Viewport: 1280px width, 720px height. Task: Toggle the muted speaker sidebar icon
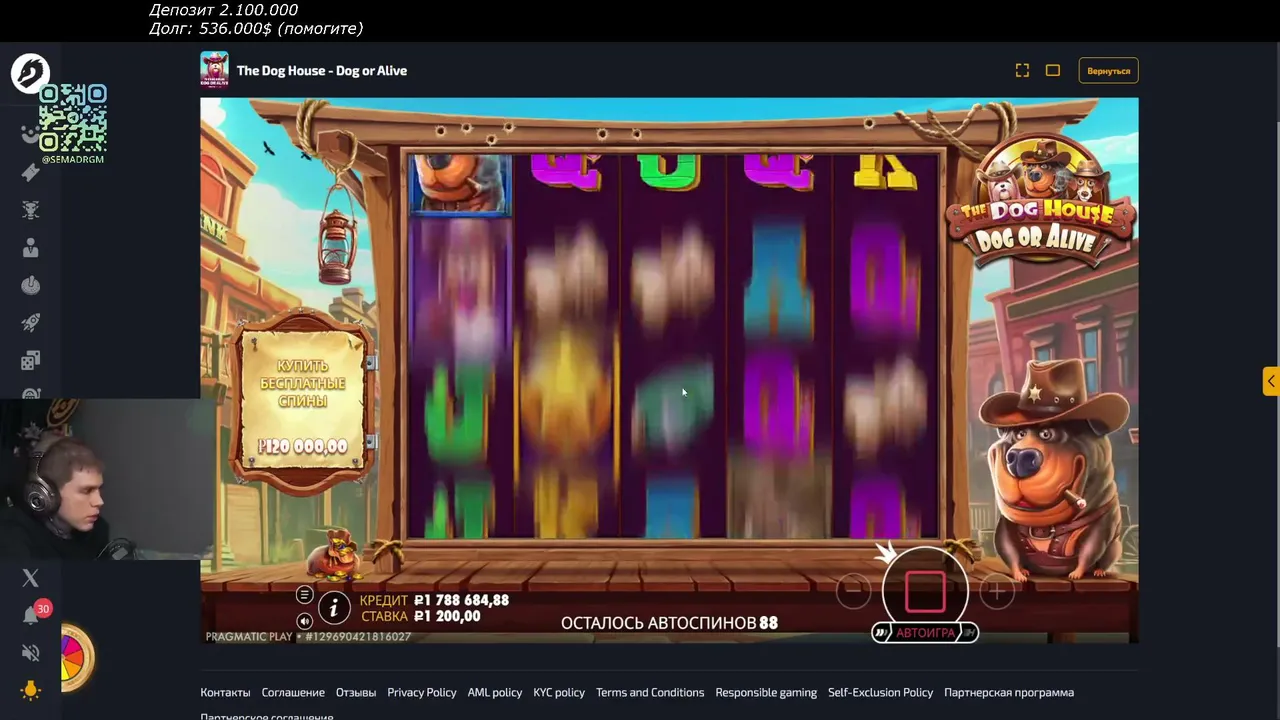coord(30,653)
